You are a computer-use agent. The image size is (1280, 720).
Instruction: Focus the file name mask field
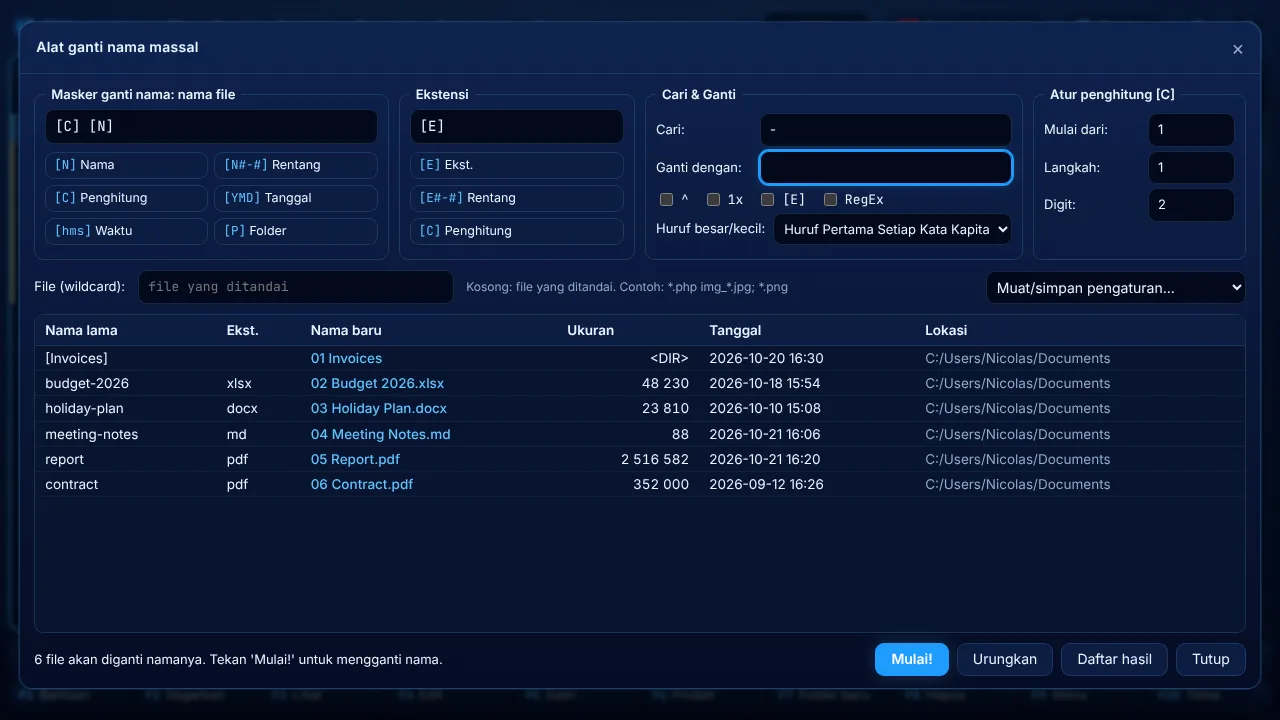211,127
